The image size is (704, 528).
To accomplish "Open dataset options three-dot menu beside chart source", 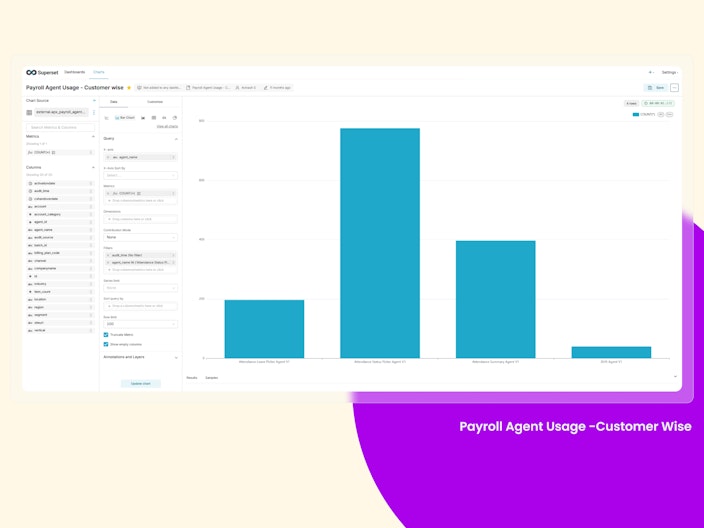I will [x=94, y=112].
